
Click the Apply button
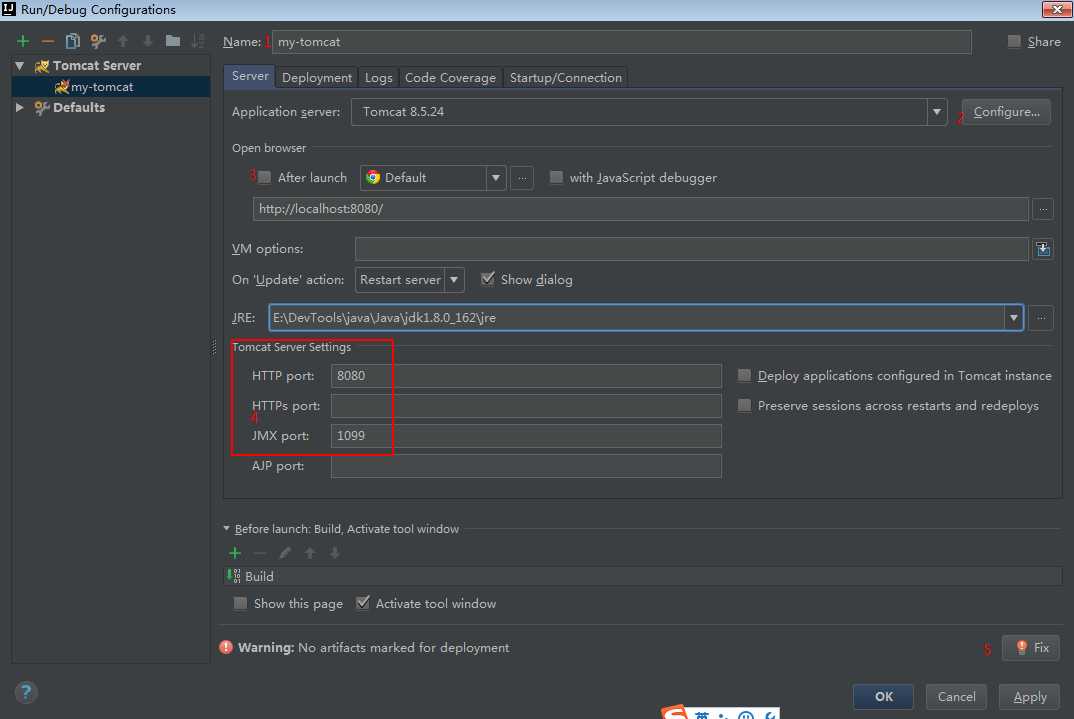click(x=1029, y=696)
